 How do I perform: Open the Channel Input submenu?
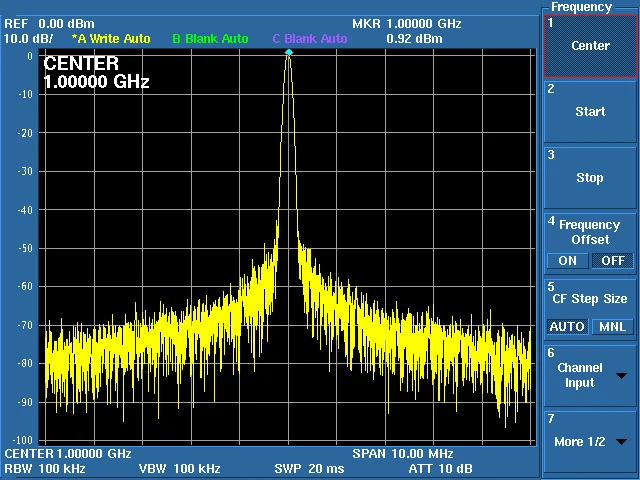click(x=590, y=376)
